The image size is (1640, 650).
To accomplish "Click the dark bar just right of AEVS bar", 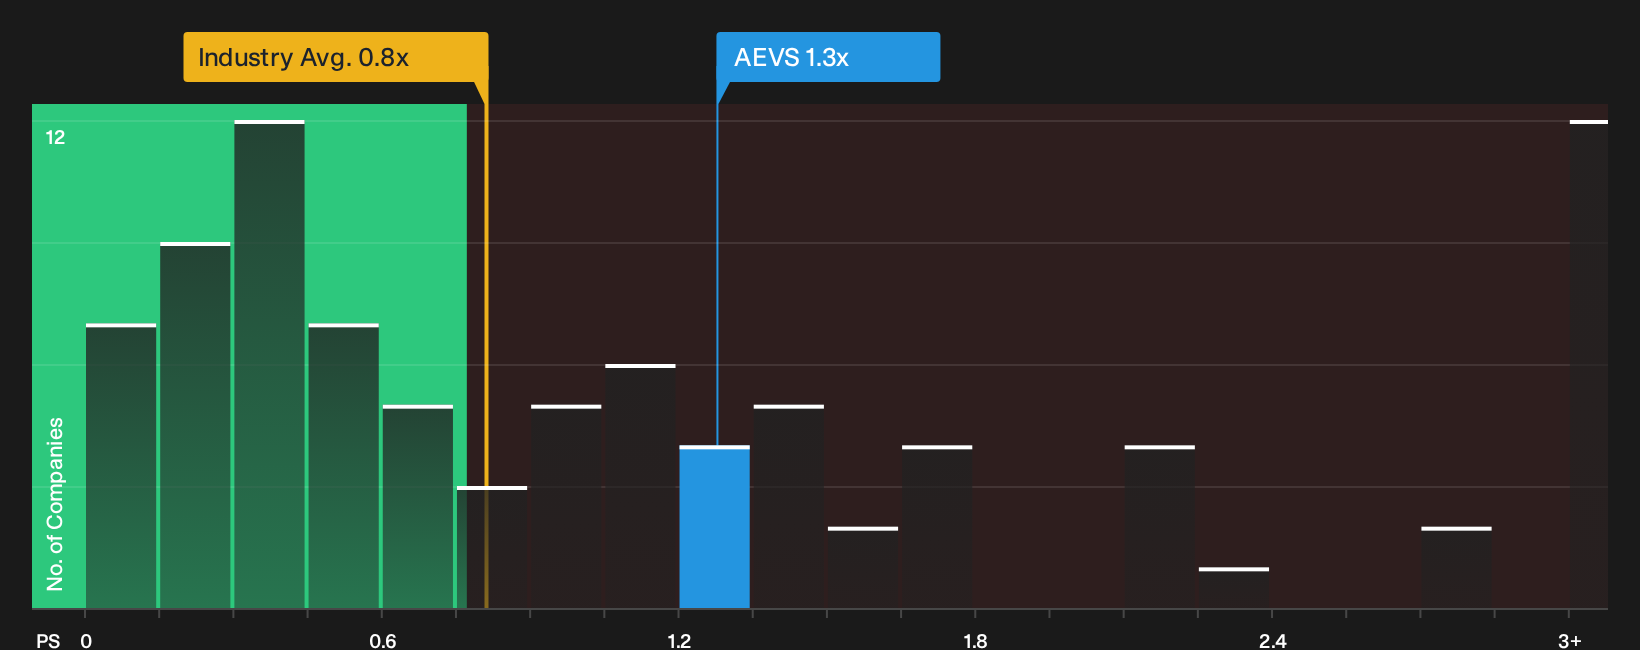I will (789, 506).
